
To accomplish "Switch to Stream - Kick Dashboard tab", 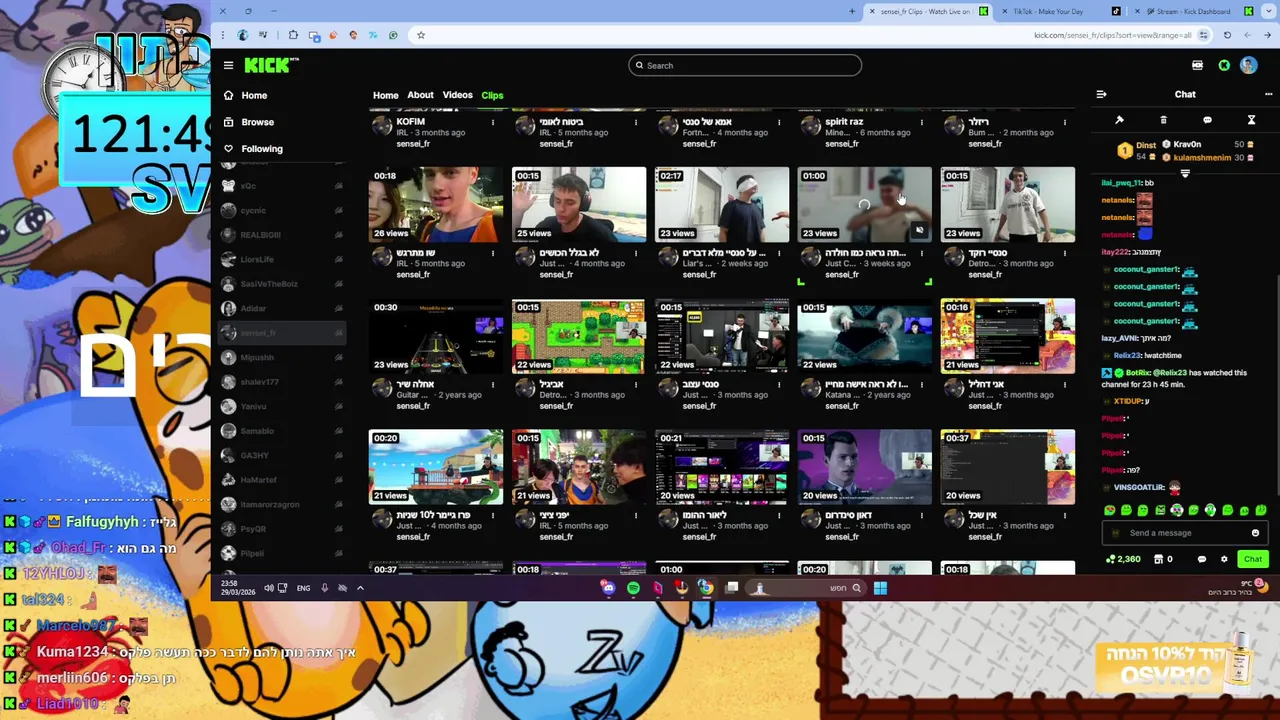I will click(1192, 11).
